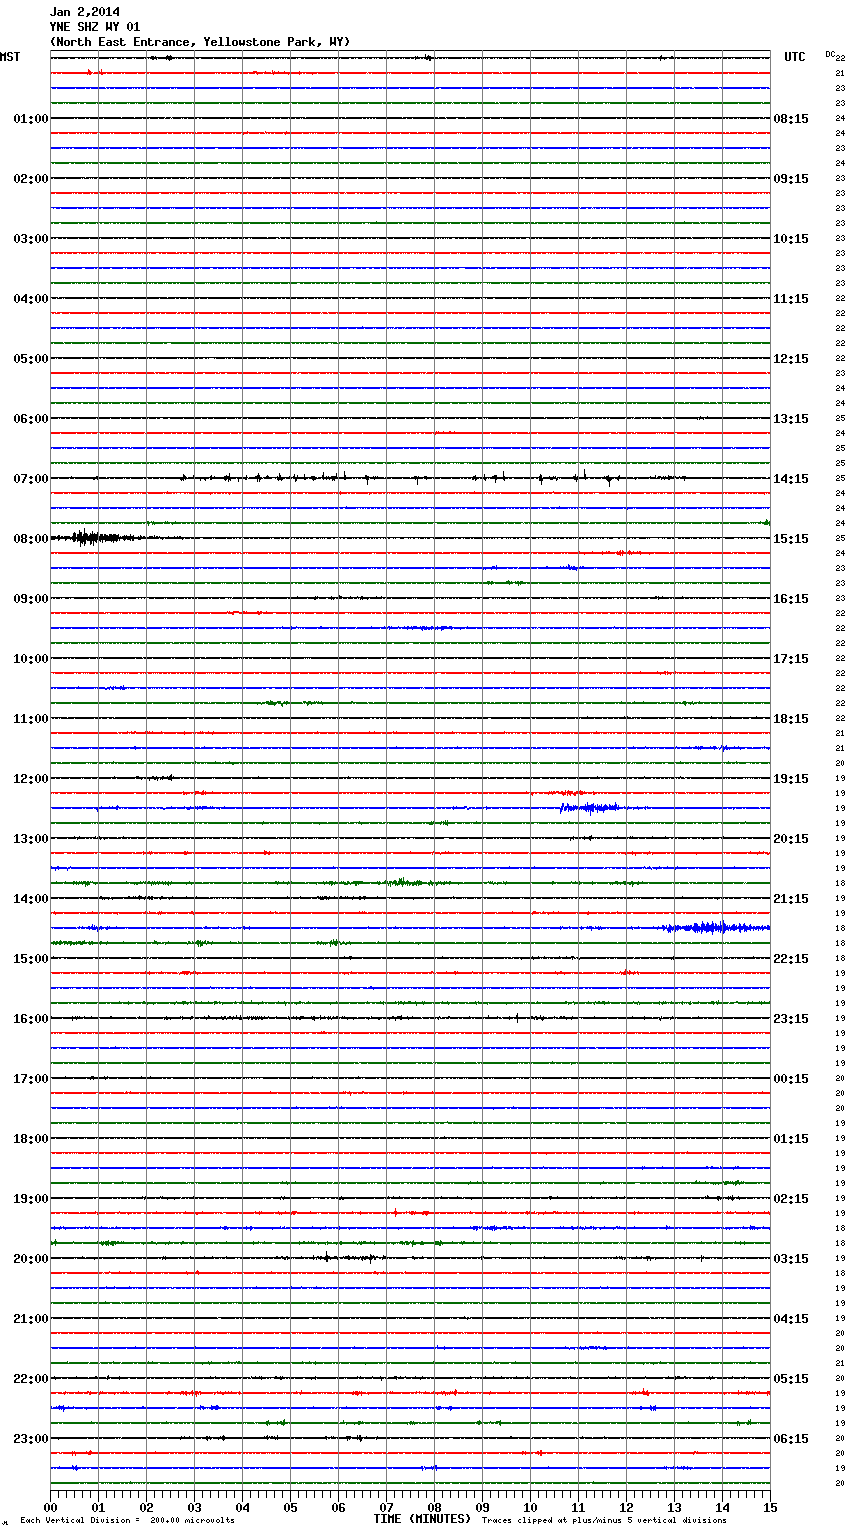Select the 15:00 MST time label
Image resolution: width=850 pixels, height=1534 pixels.
pos(31,959)
